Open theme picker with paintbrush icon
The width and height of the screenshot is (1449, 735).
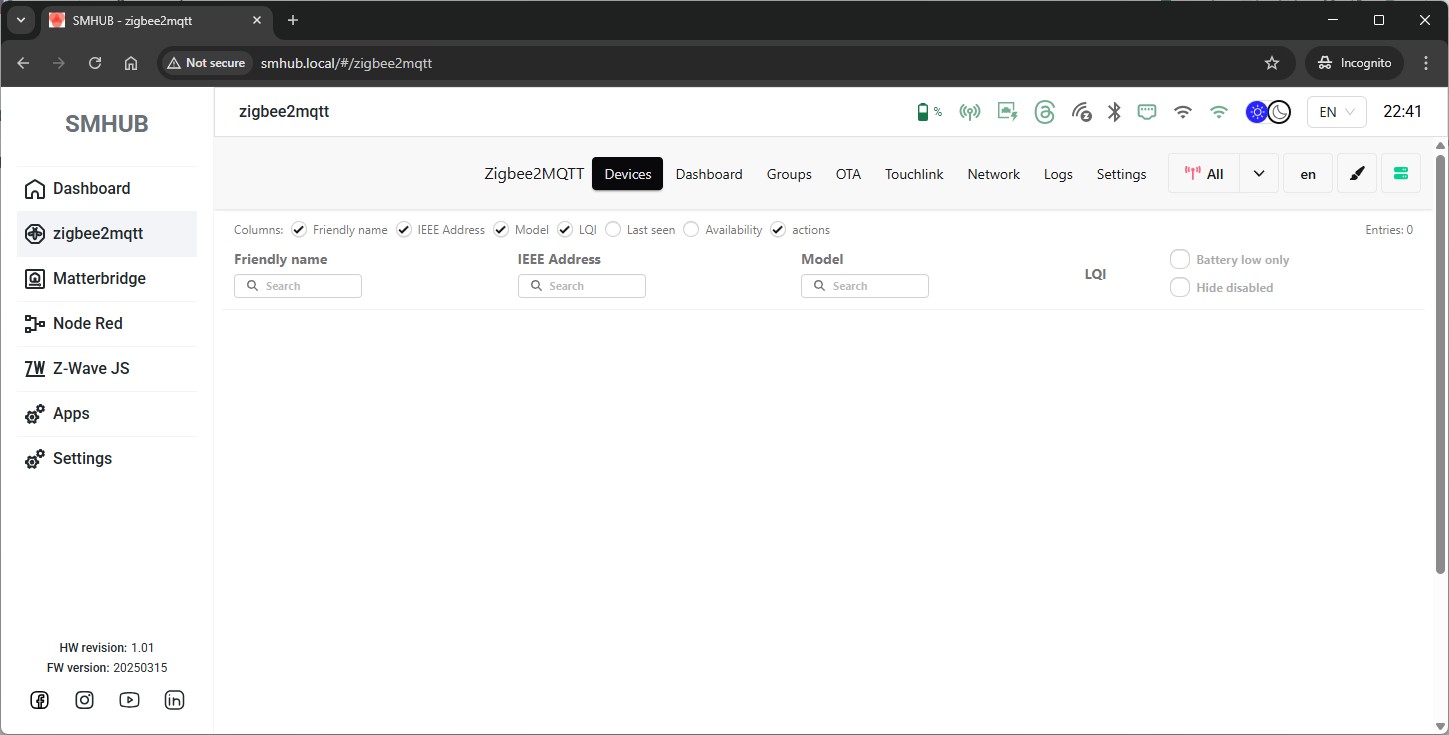(x=1356, y=174)
